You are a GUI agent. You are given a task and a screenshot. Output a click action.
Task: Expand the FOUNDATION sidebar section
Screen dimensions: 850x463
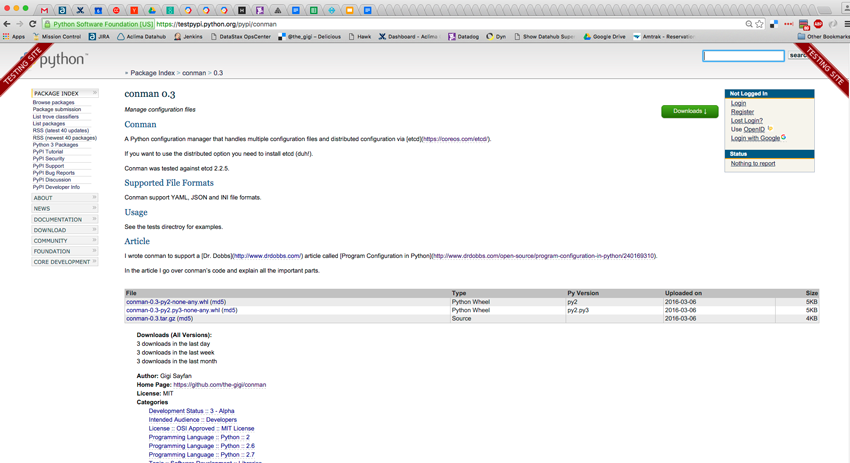click(65, 251)
